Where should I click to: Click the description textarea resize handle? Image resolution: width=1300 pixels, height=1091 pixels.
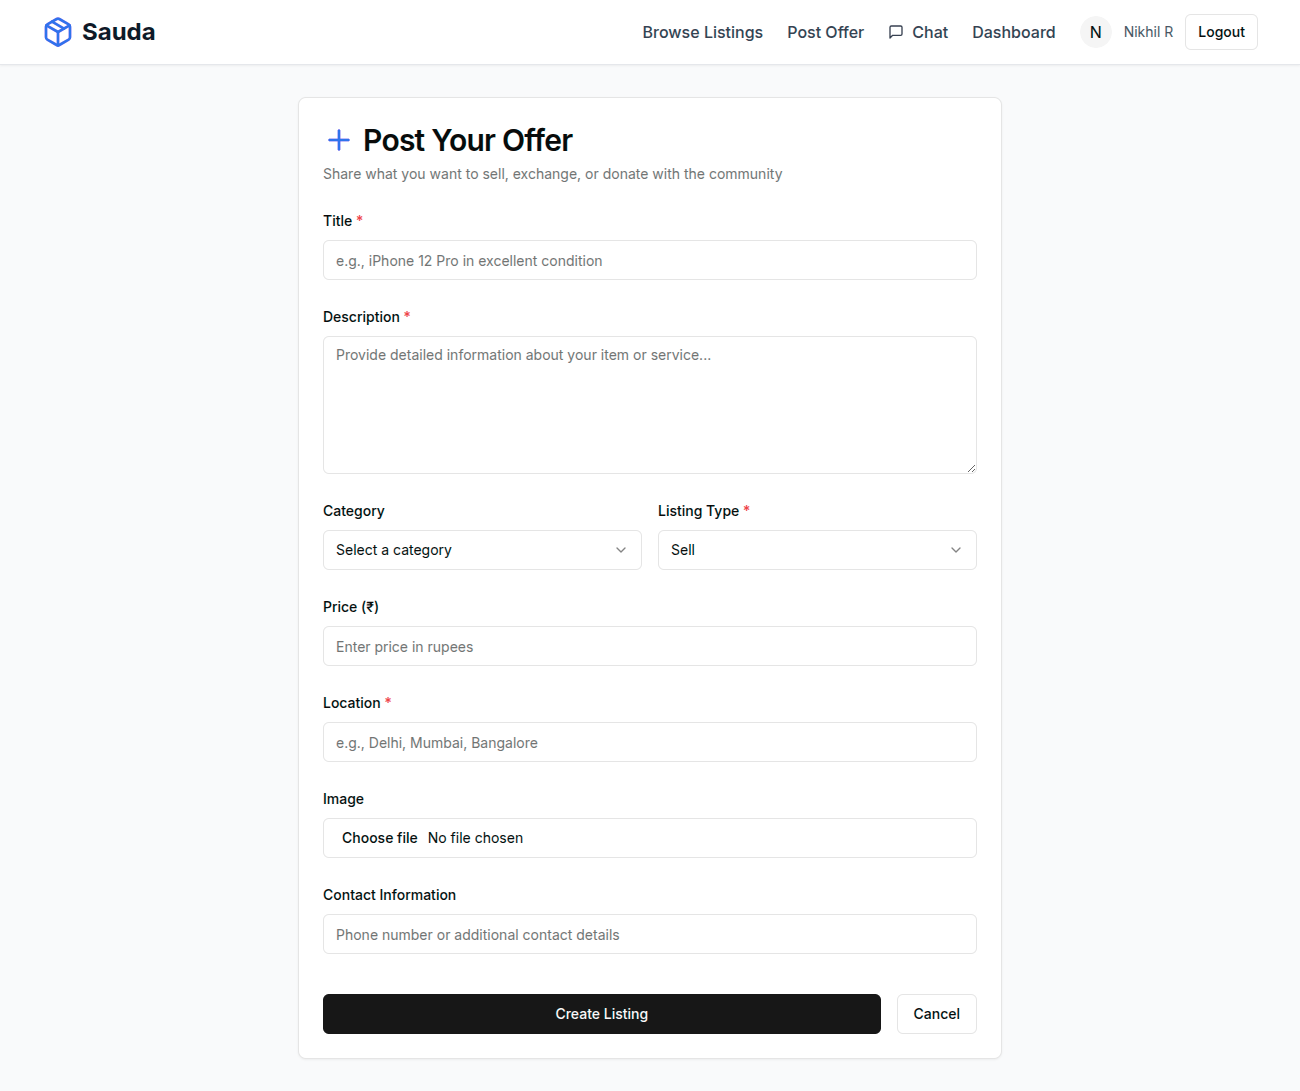pos(970,467)
